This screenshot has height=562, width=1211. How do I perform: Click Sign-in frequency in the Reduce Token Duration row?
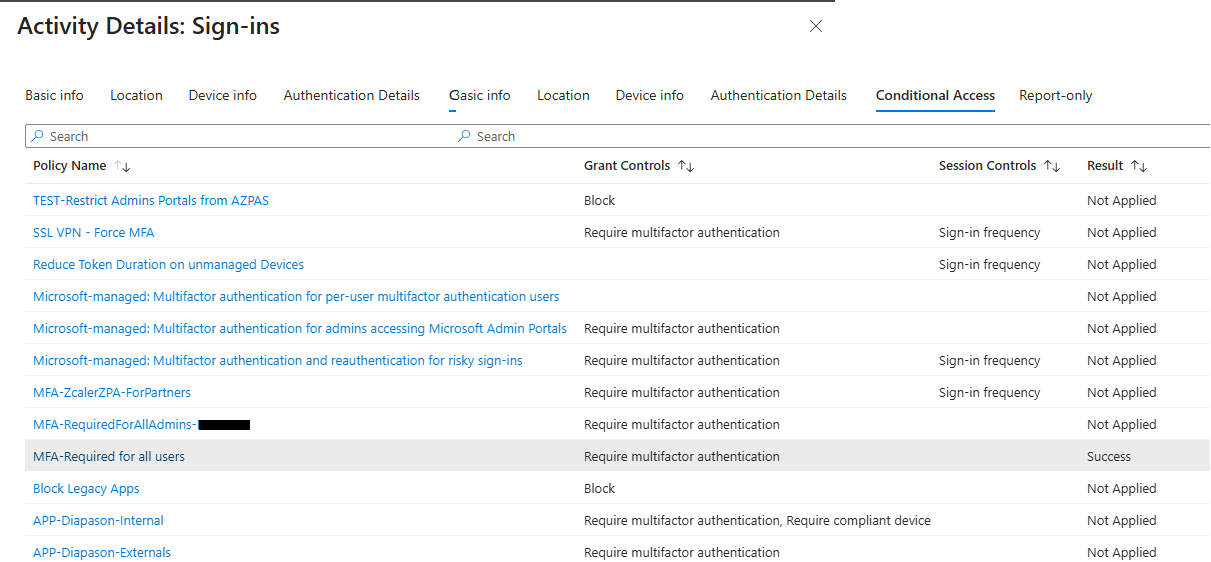point(989,265)
